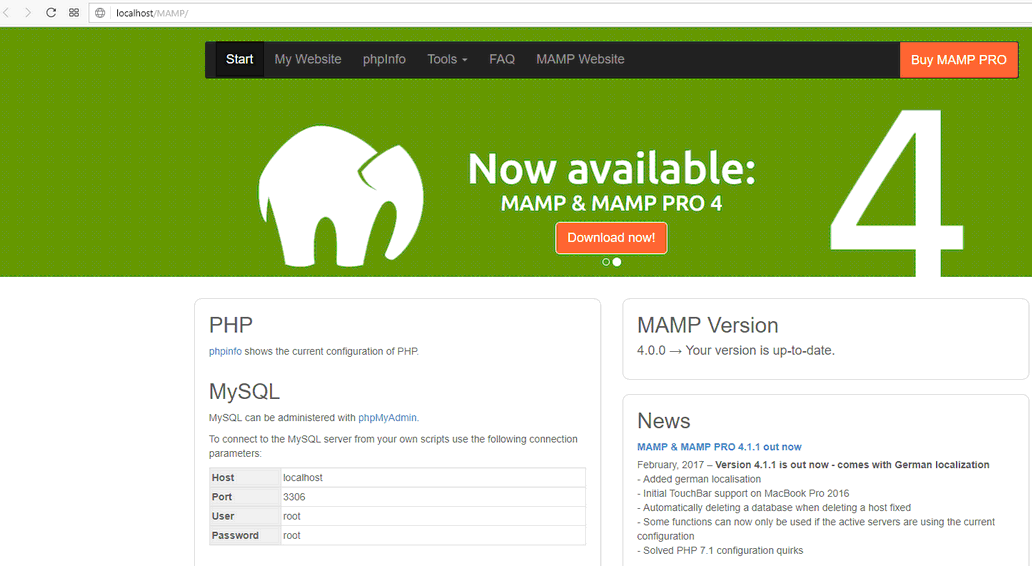Screen dimensions: 1032x566
Task: Select the second carousel dot indicator
Action: [617, 262]
